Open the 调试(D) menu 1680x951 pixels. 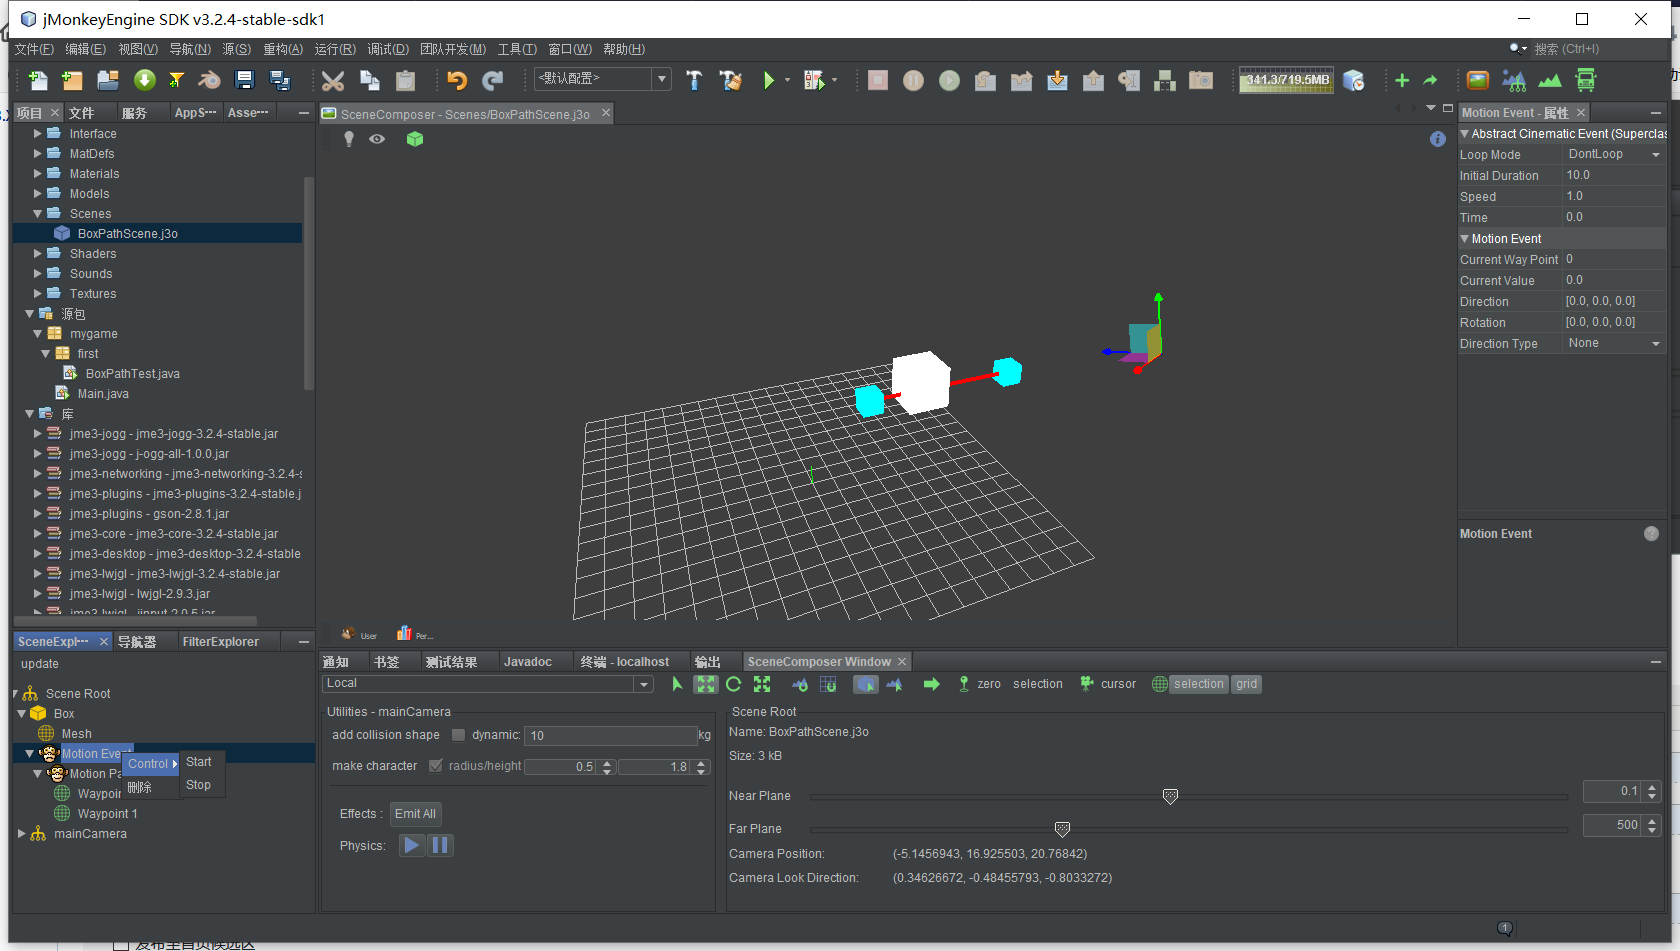(388, 49)
